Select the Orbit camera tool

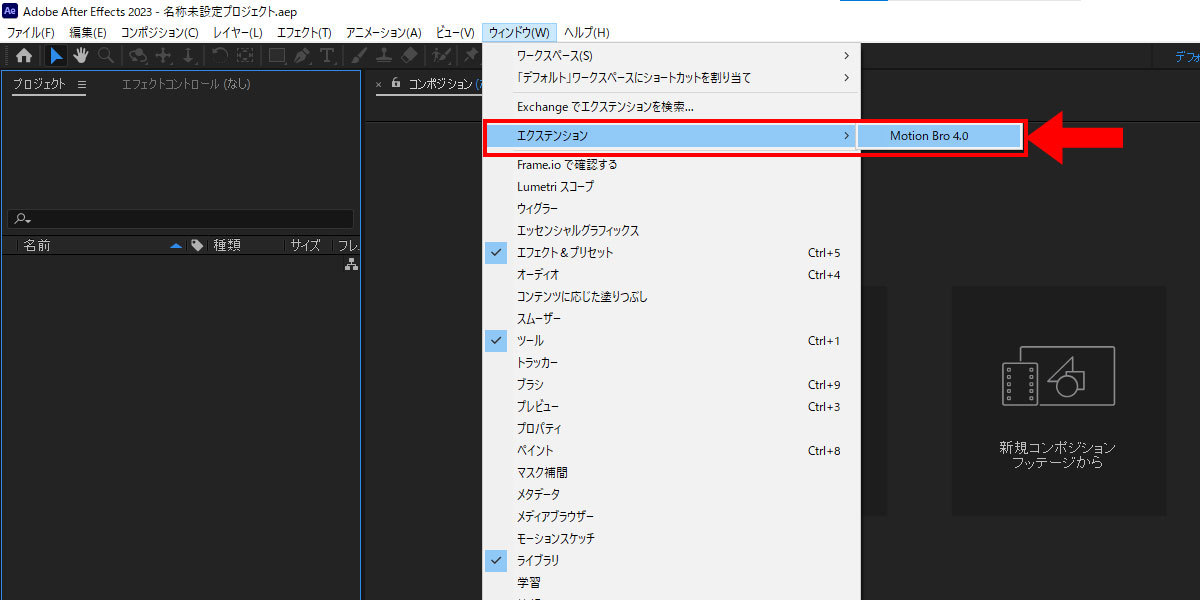tap(138, 56)
